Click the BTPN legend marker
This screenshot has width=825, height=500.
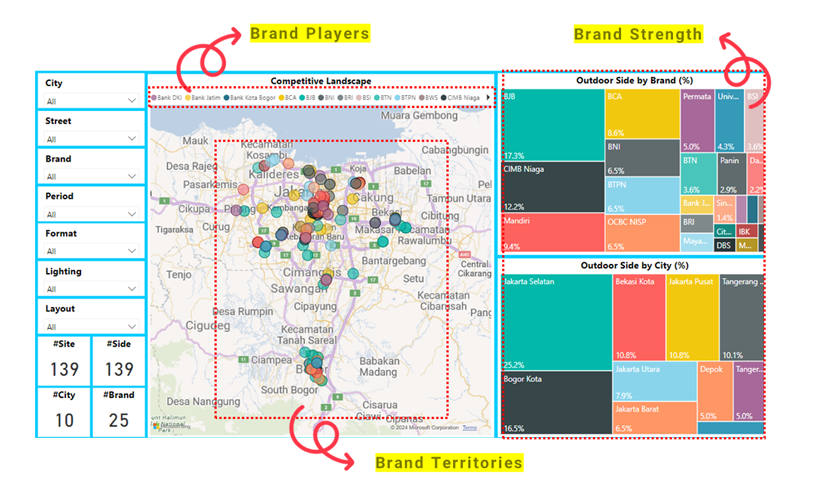400,98
